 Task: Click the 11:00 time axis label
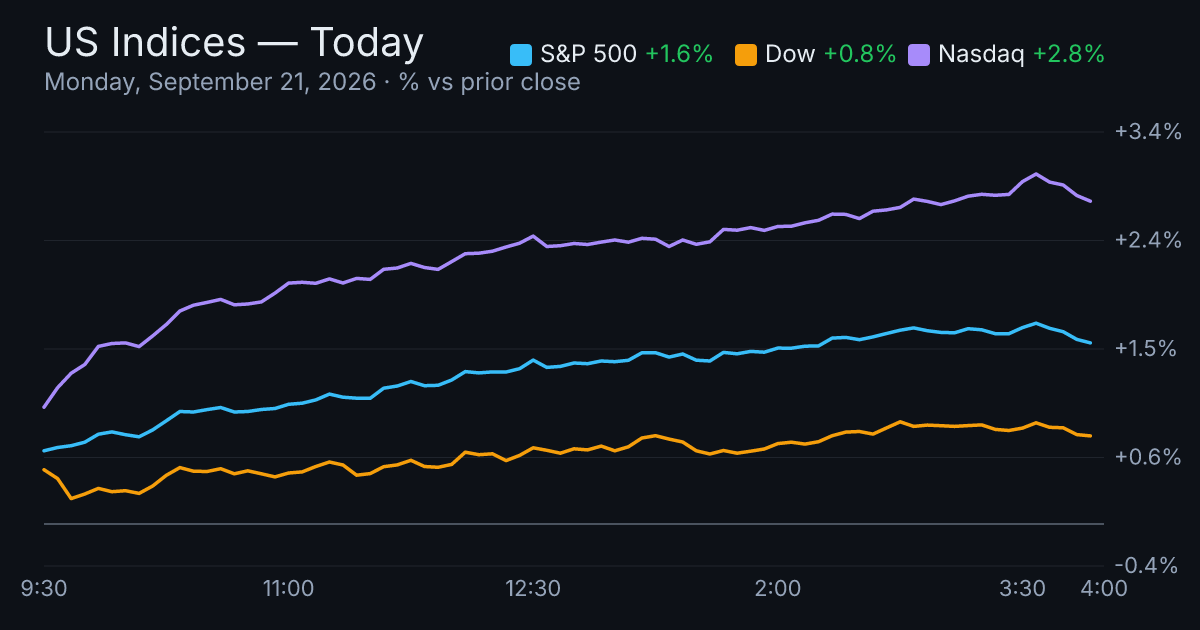coord(288,588)
